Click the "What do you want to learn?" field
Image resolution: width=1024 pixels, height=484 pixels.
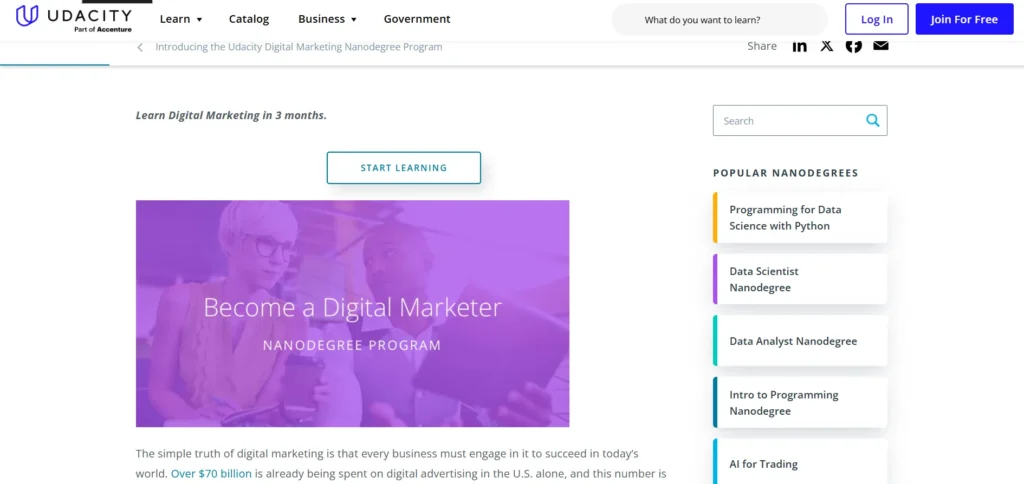719,19
